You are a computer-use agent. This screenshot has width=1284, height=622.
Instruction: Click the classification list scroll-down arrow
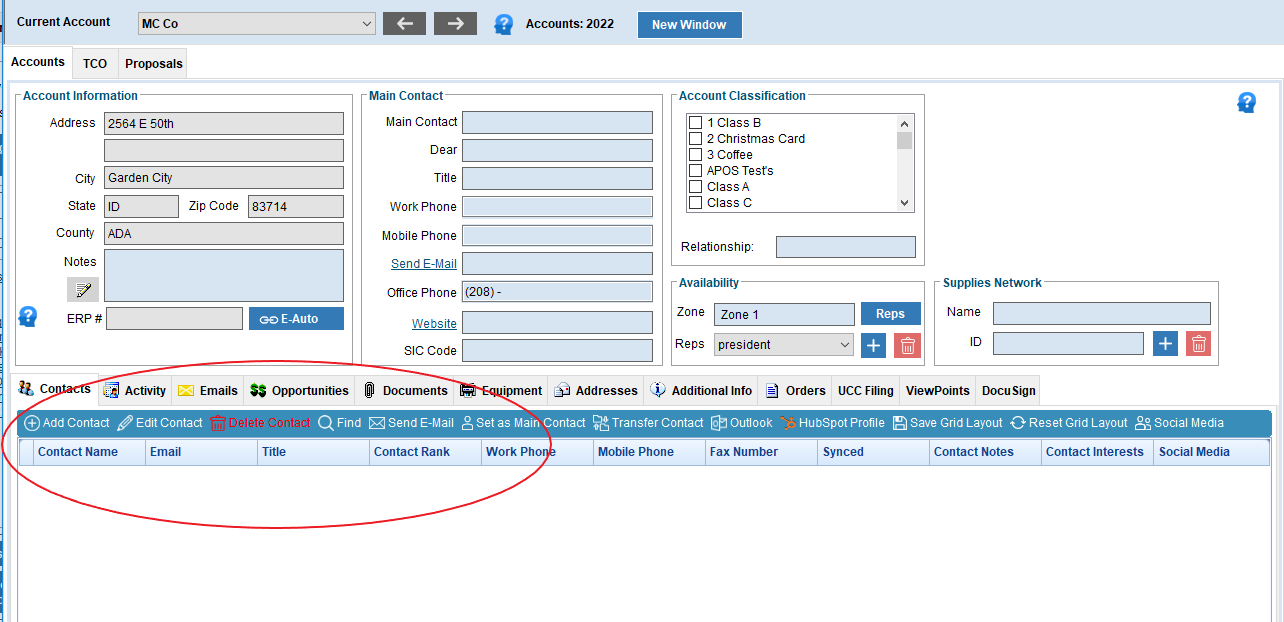click(x=905, y=203)
